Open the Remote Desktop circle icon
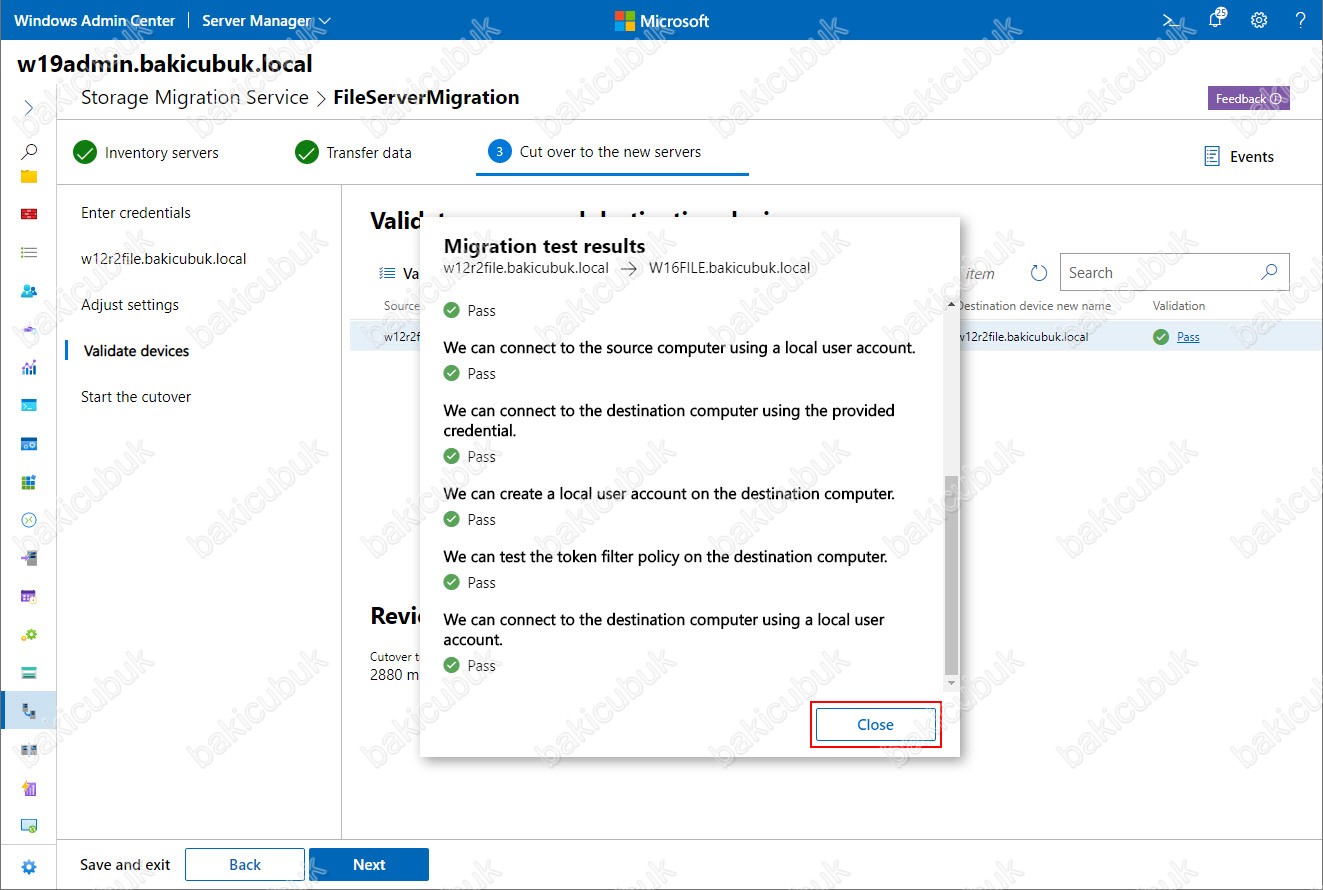Image resolution: width=1323 pixels, height=890 pixels. (29, 520)
